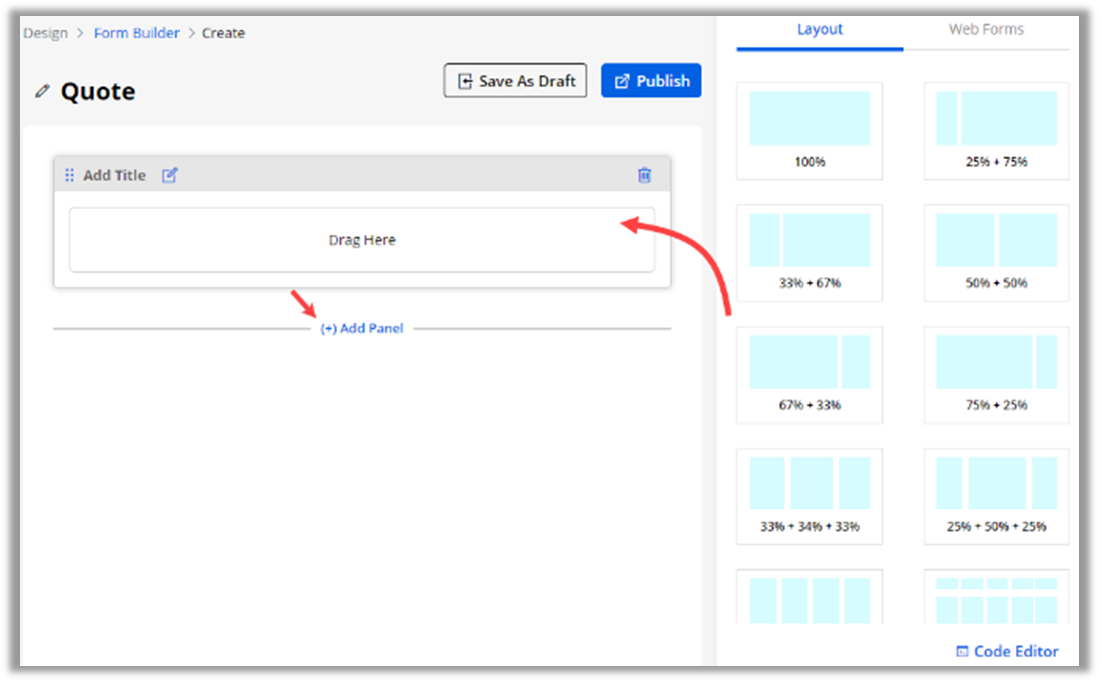The height and width of the screenshot is (682, 1100).
Task: Delete the panel using the trash icon
Action: 644,175
